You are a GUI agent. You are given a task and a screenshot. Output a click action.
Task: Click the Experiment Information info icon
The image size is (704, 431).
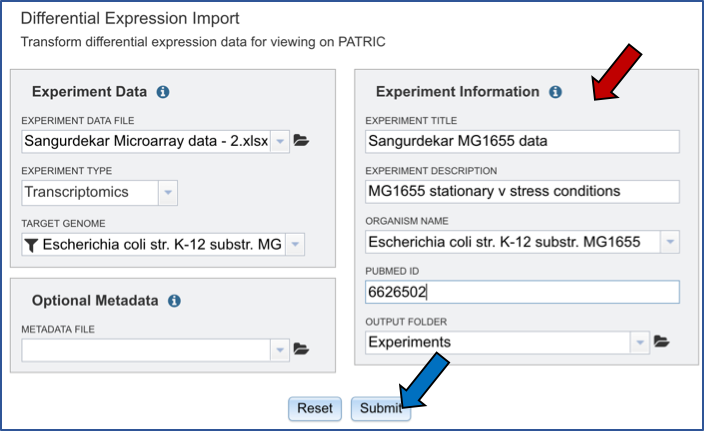pyautogui.click(x=555, y=92)
